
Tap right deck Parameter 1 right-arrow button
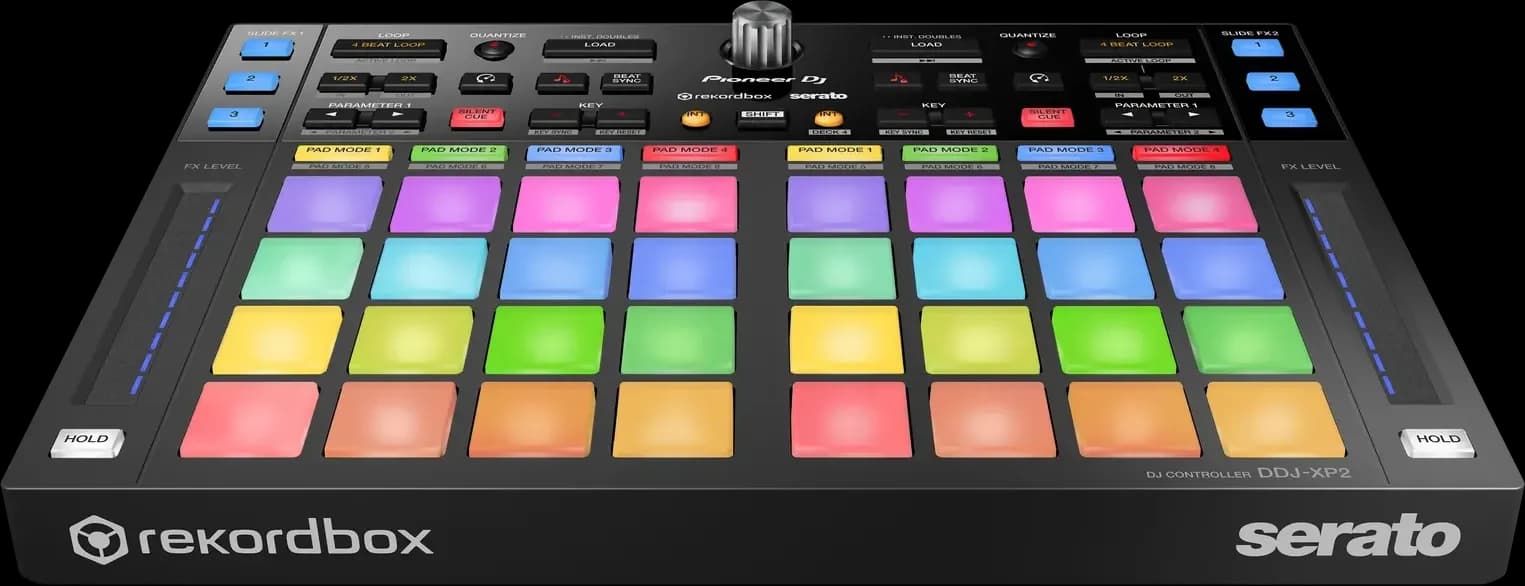click(1192, 117)
